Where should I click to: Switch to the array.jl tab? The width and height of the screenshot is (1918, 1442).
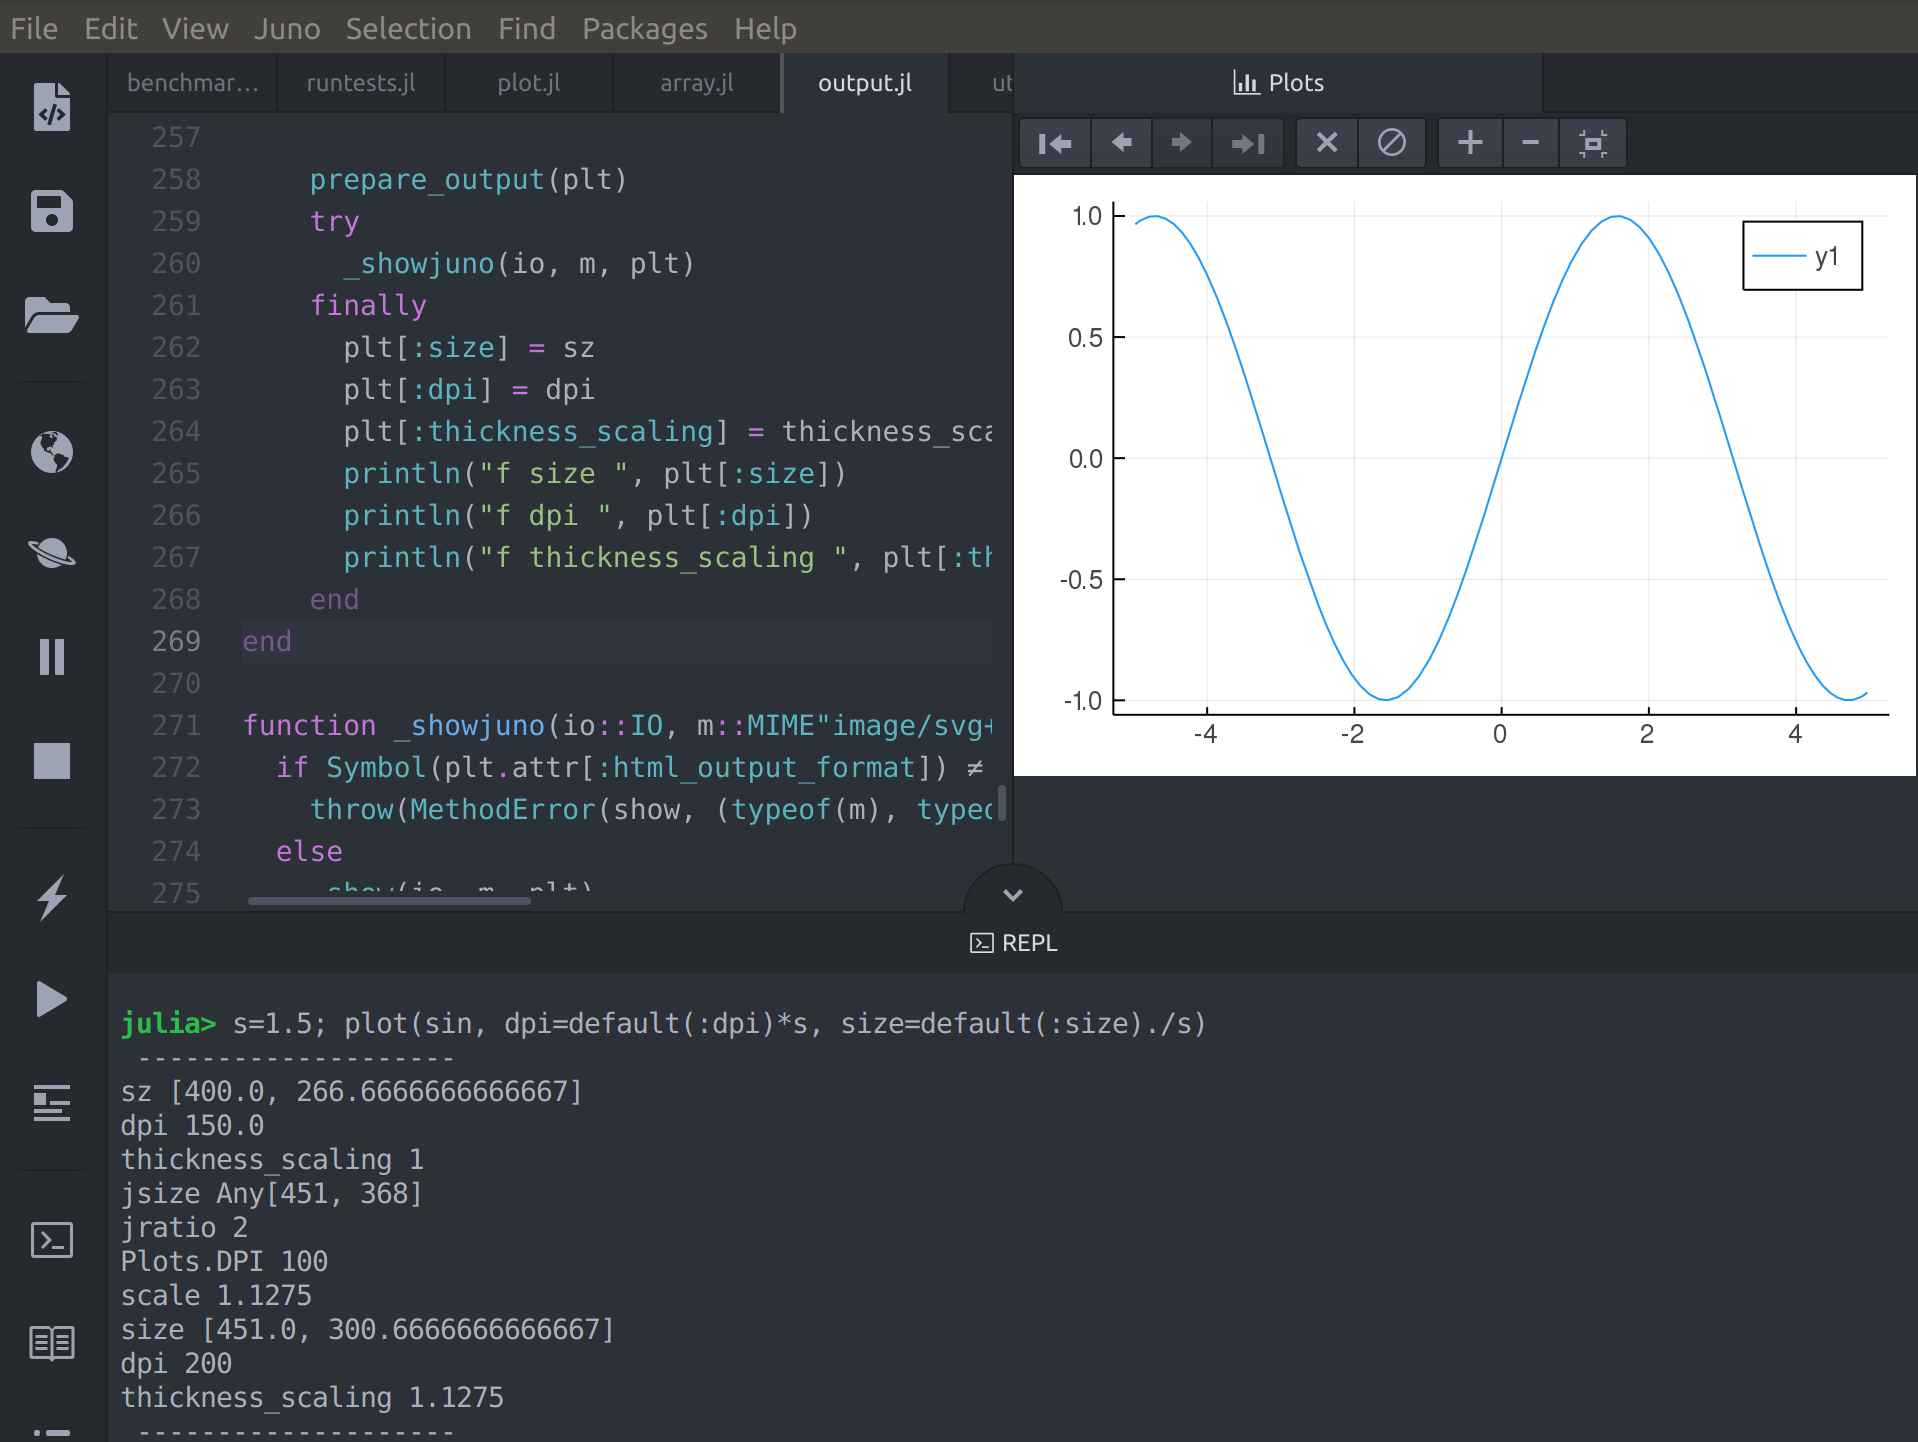[x=696, y=83]
